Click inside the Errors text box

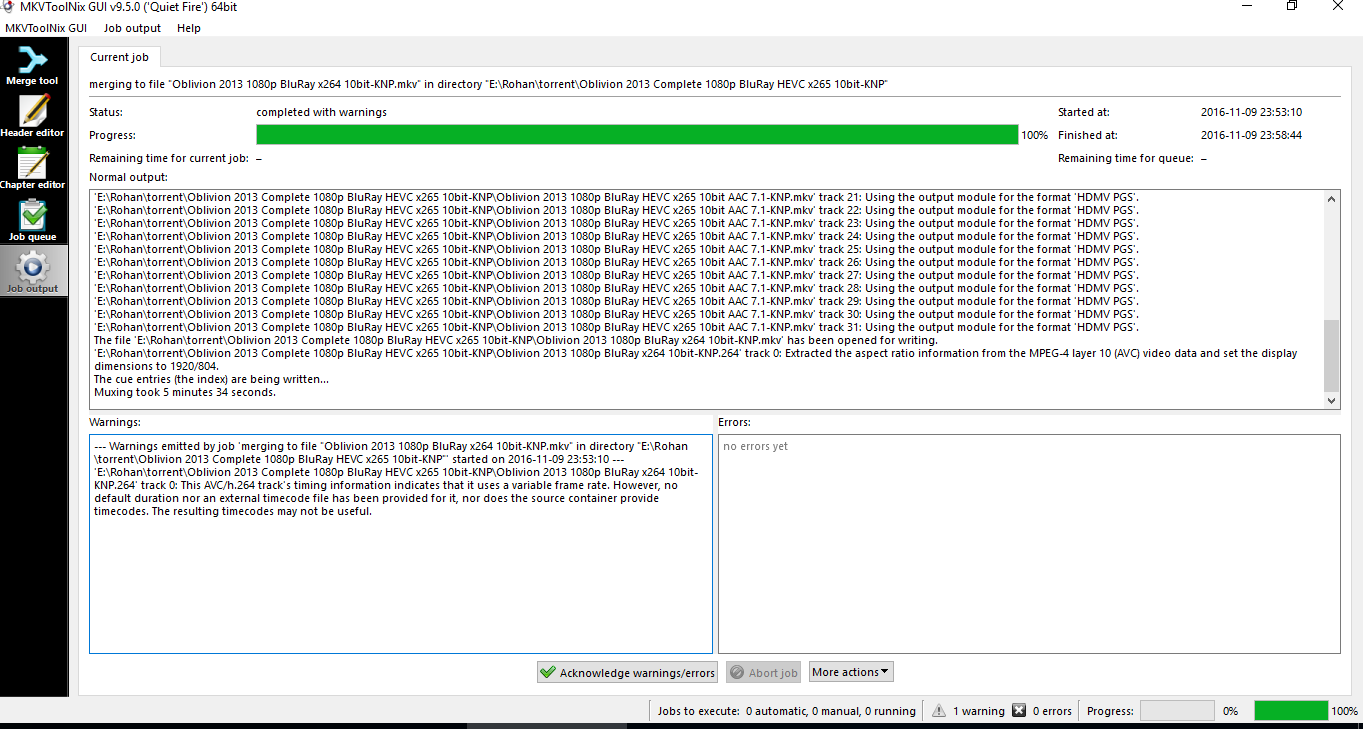[1029, 544]
